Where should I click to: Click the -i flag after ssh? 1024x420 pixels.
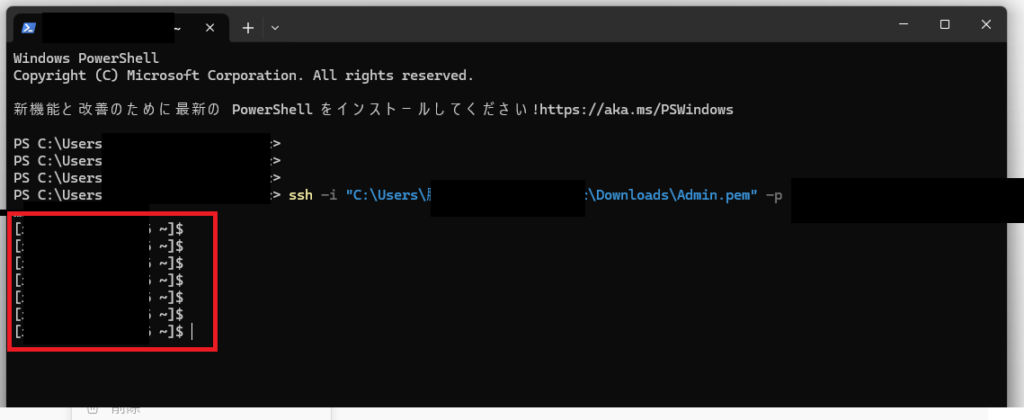pyautogui.click(x=328, y=195)
